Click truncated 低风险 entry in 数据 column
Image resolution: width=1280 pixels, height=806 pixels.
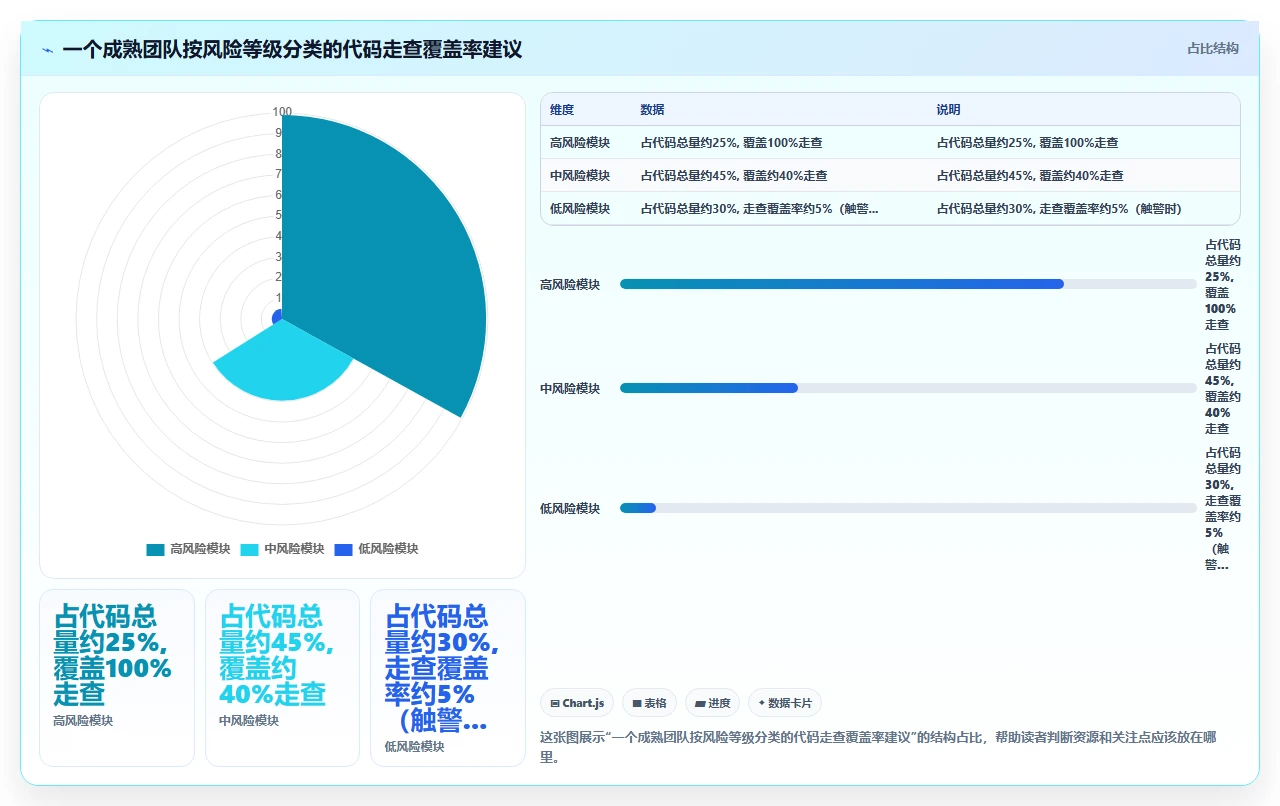tap(760, 209)
